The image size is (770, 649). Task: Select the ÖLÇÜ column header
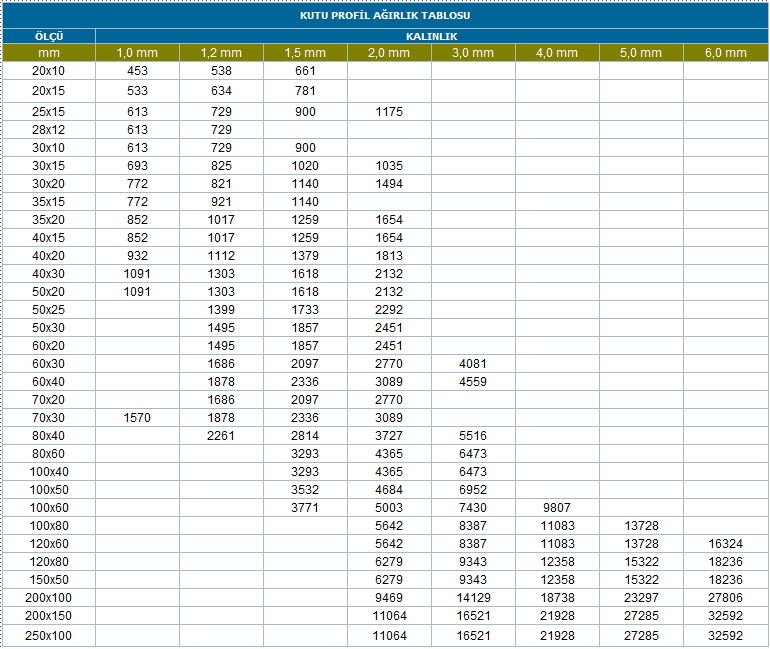pyautogui.click(x=49, y=36)
